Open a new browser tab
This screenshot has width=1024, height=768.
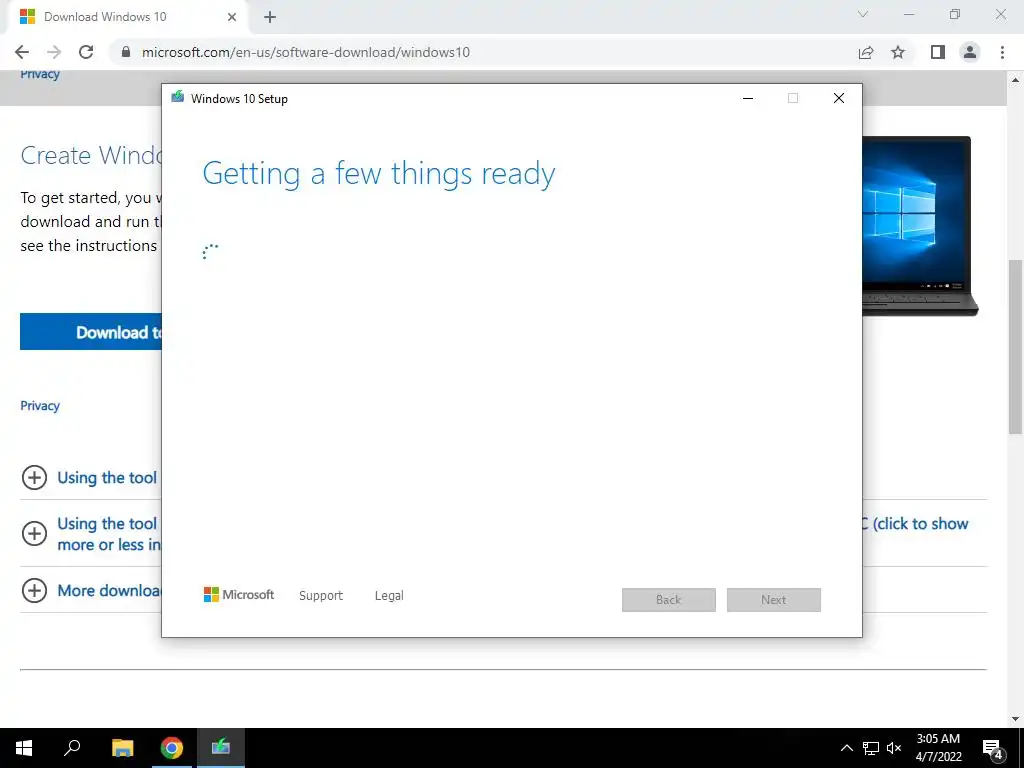(x=270, y=17)
